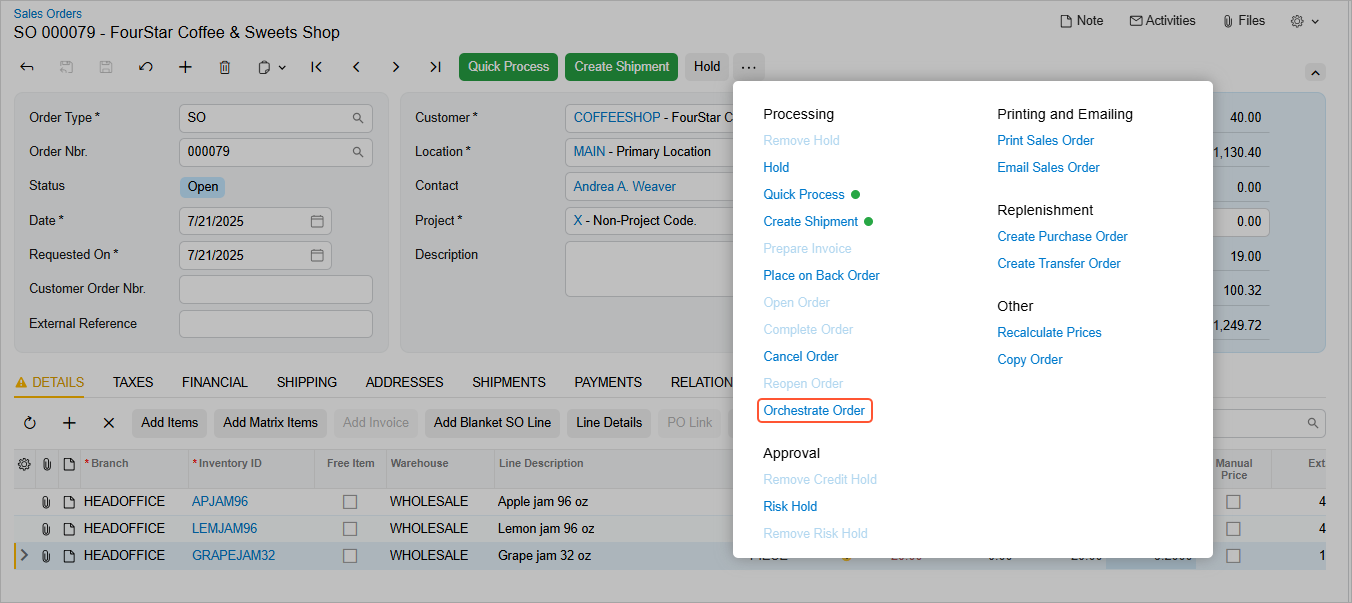
Task: Navigate to the last record
Action: point(435,67)
